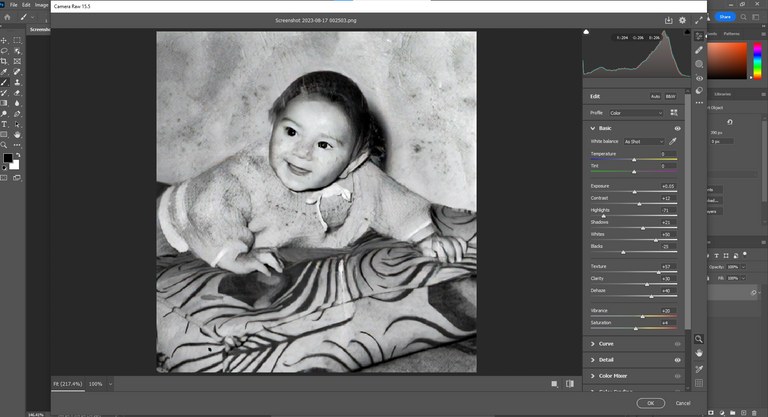Open the Camera Raw preferences gear

pos(682,20)
